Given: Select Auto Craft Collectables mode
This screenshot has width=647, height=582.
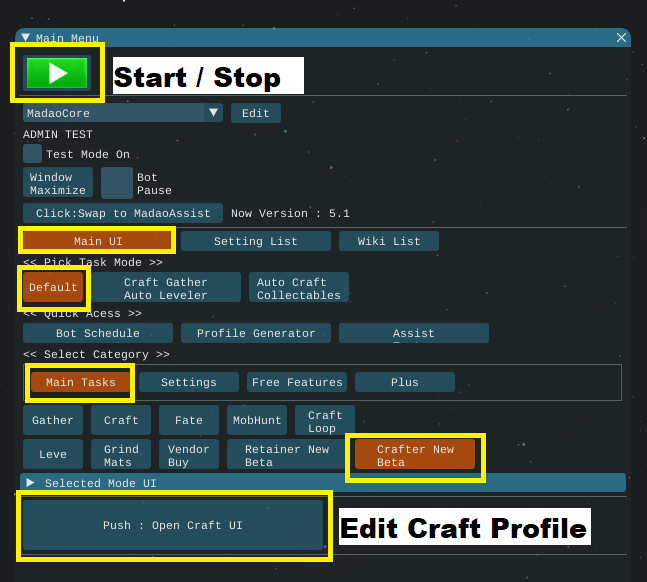Looking at the screenshot, I should [298, 288].
